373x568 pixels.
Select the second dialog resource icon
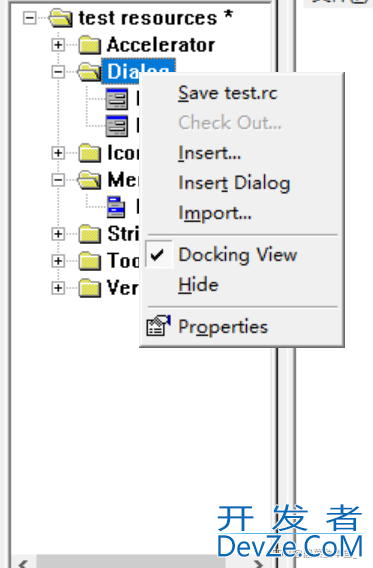click(117, 126)
